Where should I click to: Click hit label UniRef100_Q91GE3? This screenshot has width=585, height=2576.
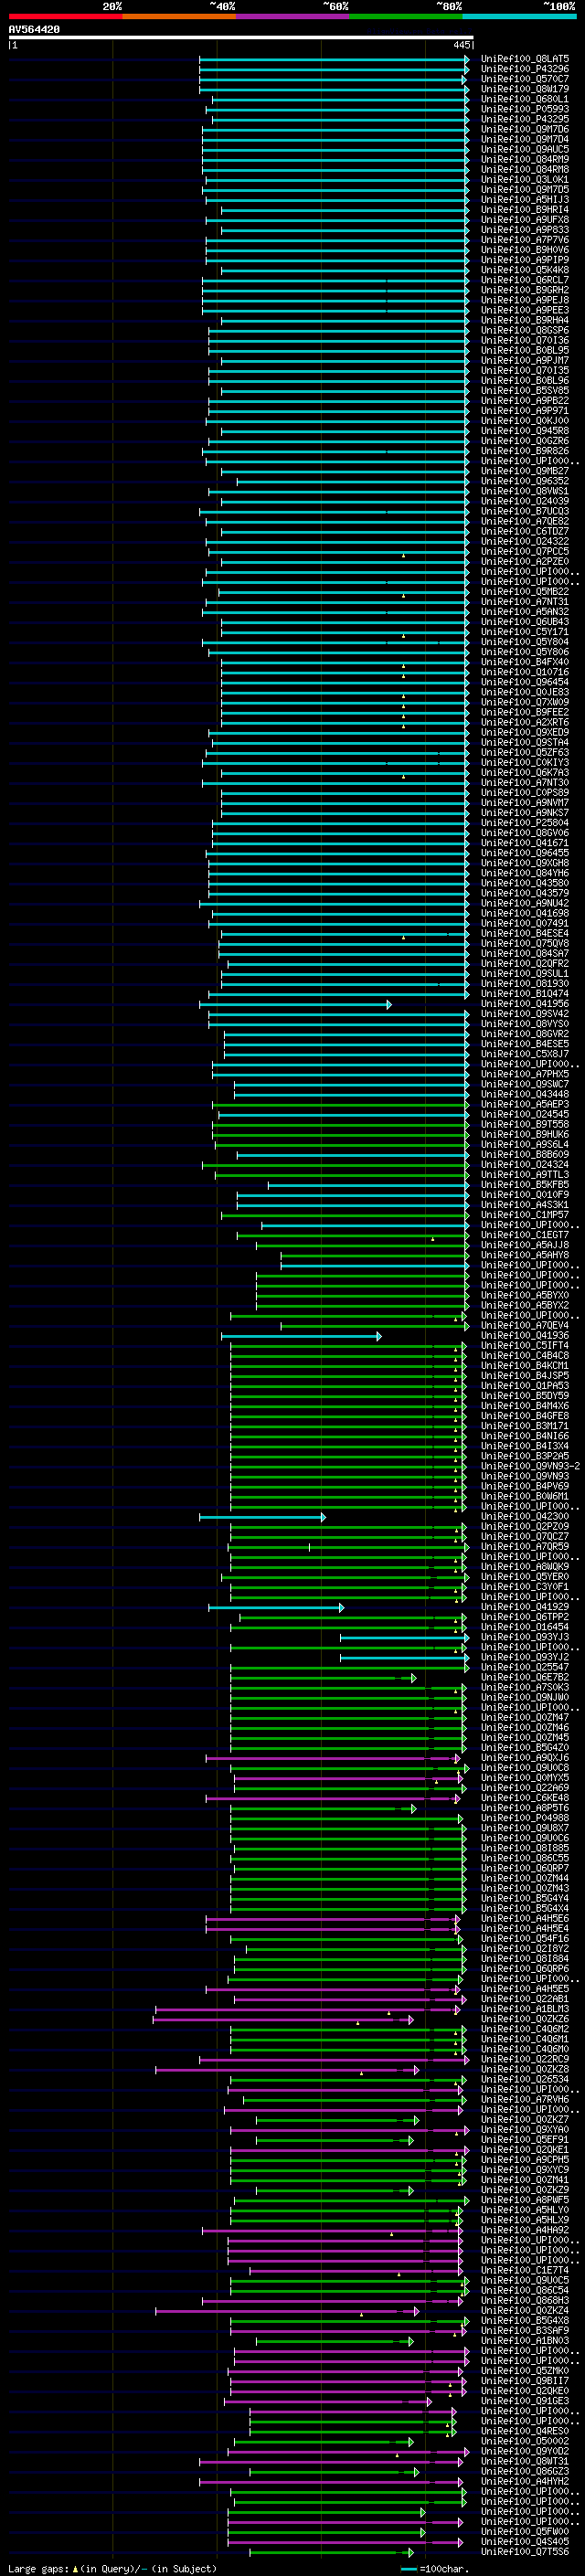[x=525, y=2400]
